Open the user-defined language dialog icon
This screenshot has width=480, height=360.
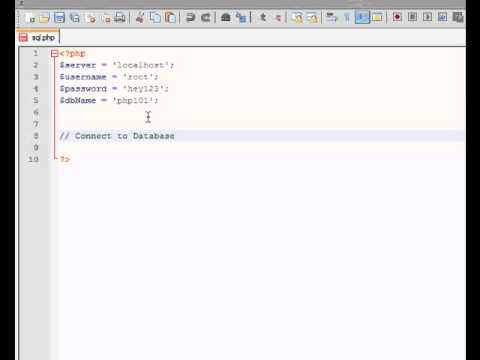[x=377, y=18]
